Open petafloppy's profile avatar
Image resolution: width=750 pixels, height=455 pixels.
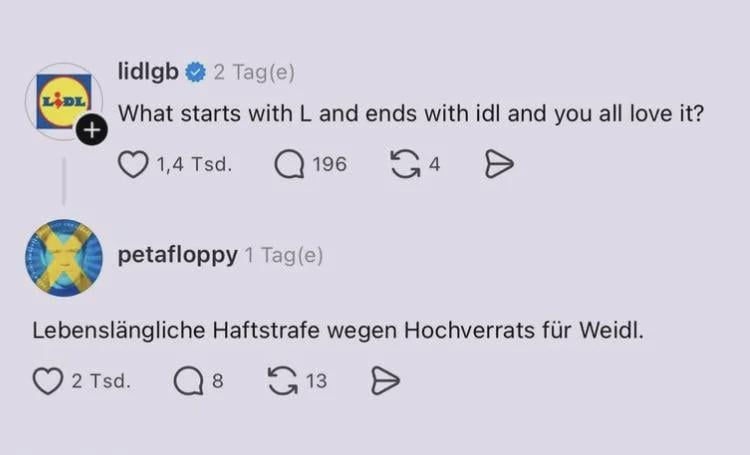64,258
